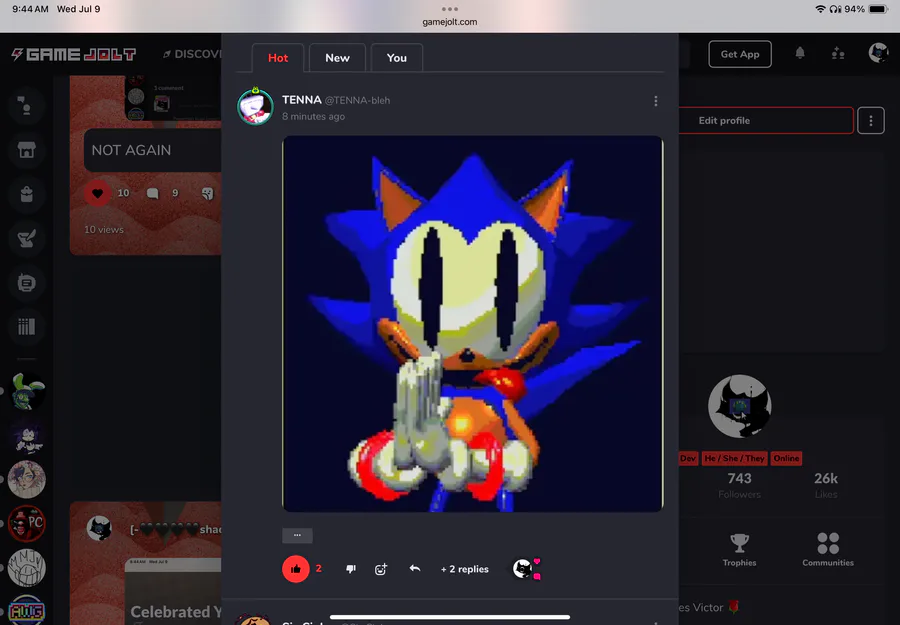Expand the + 2 replies thread

tap(465, 569)
